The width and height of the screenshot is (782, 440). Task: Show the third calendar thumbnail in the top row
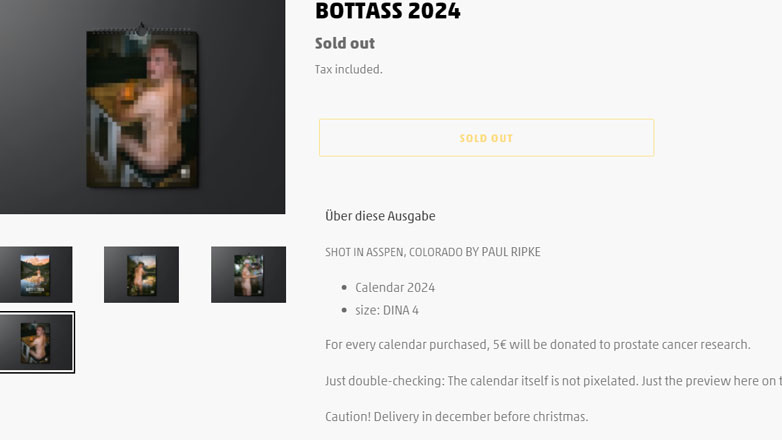[x=248, y=274]
